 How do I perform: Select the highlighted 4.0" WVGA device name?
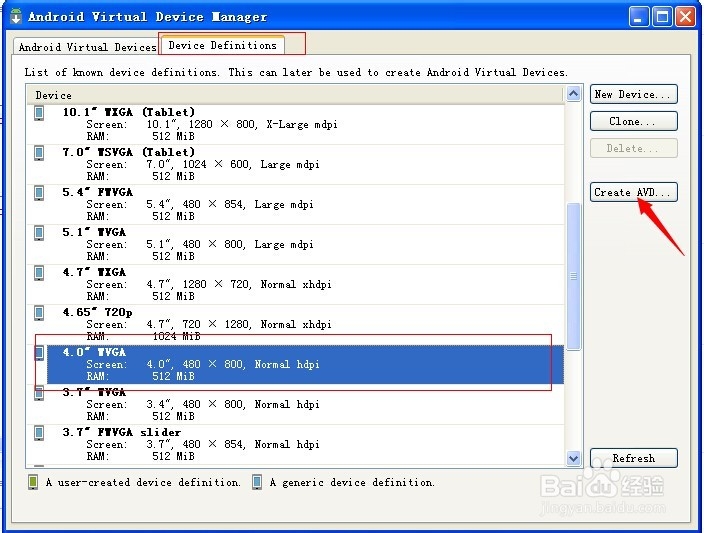(x=94, y=352)
